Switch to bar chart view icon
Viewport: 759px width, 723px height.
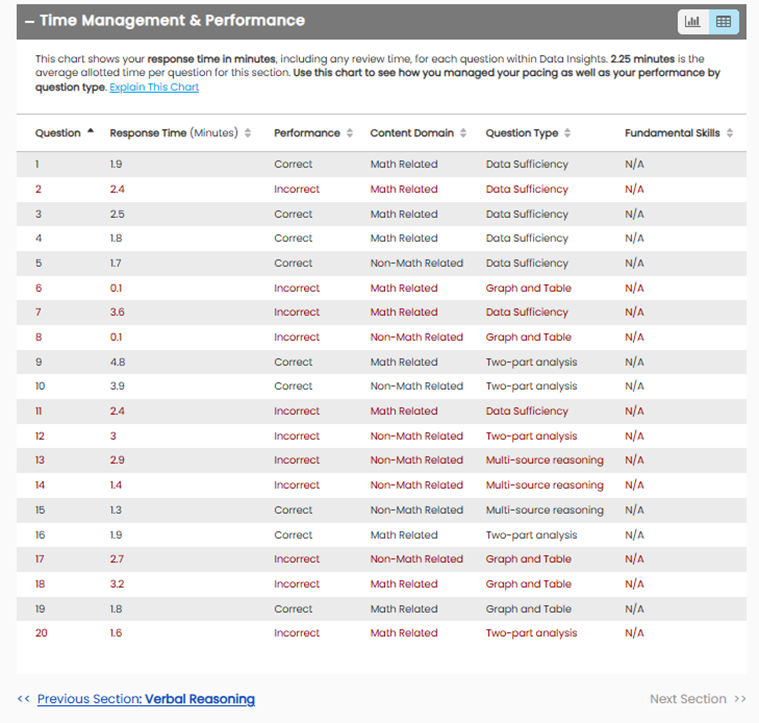pyautogui.click(x=692, y=21)
